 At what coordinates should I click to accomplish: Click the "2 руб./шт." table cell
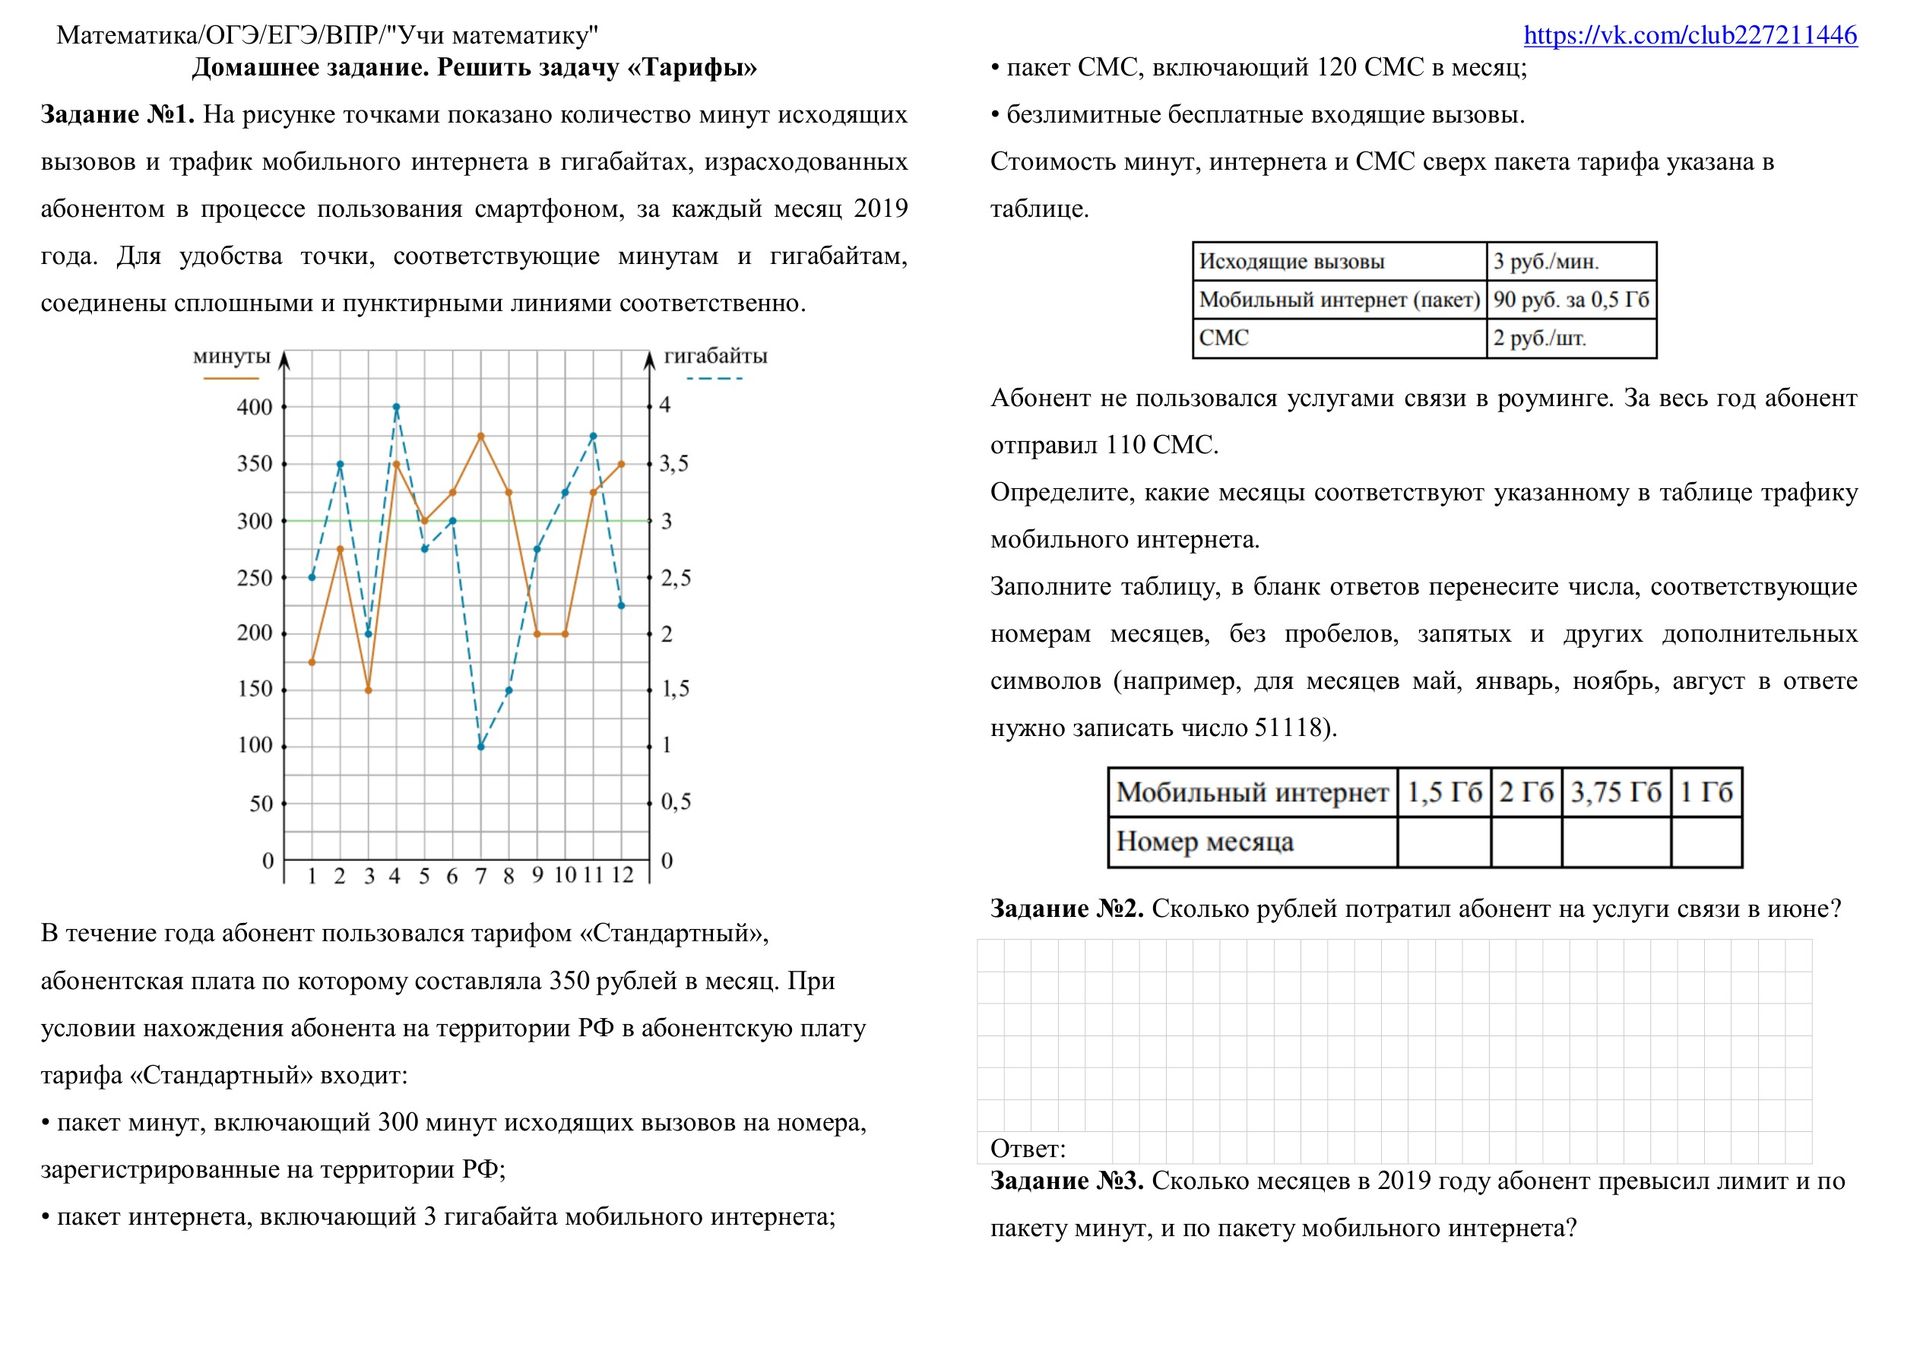1572,338
